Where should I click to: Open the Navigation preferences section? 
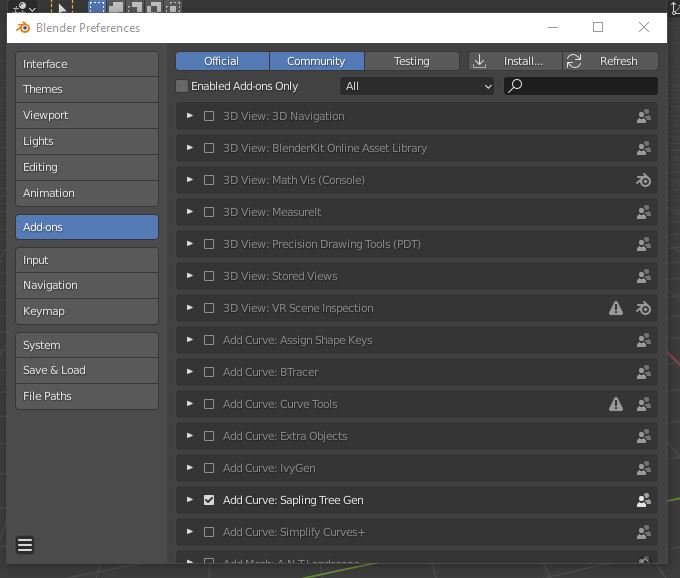tap(87, 285)
